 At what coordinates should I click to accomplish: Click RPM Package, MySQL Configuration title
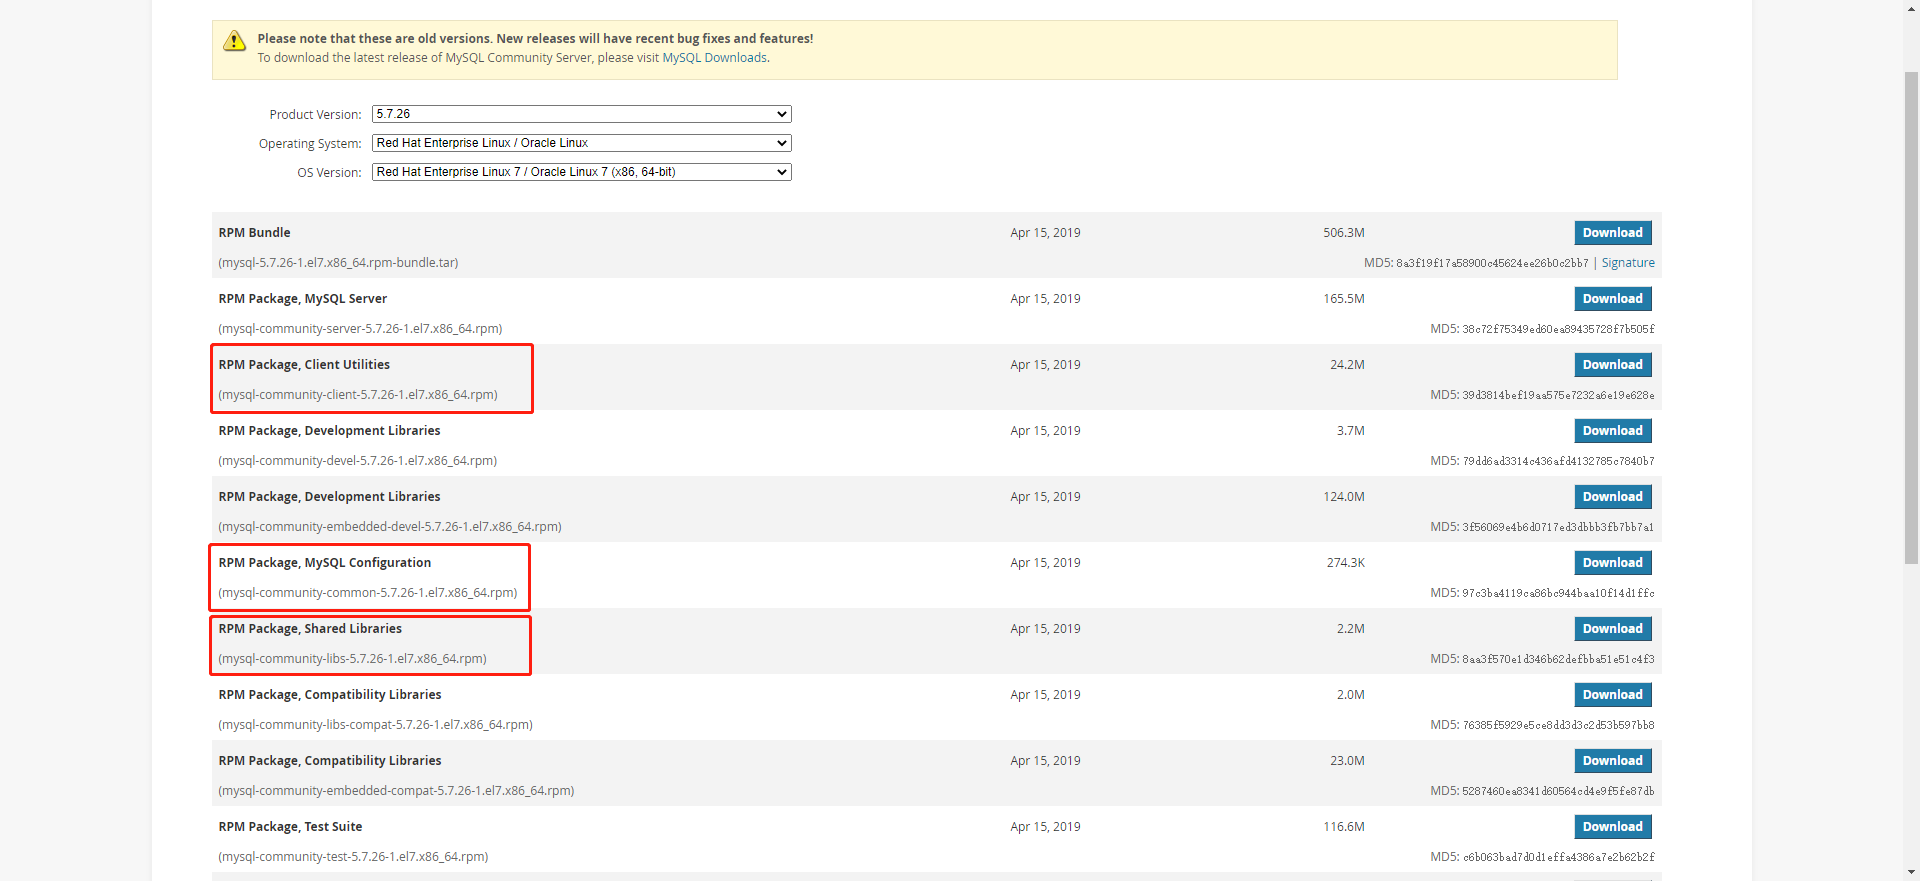pyautogui.click(x=325, y=563)
